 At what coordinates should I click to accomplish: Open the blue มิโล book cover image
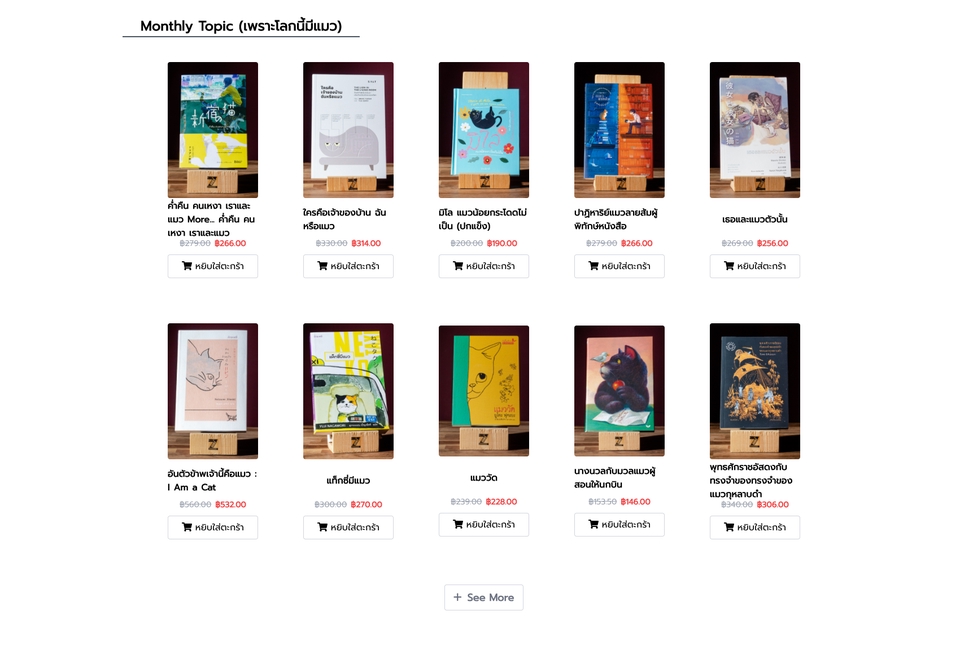pos(484,130)
